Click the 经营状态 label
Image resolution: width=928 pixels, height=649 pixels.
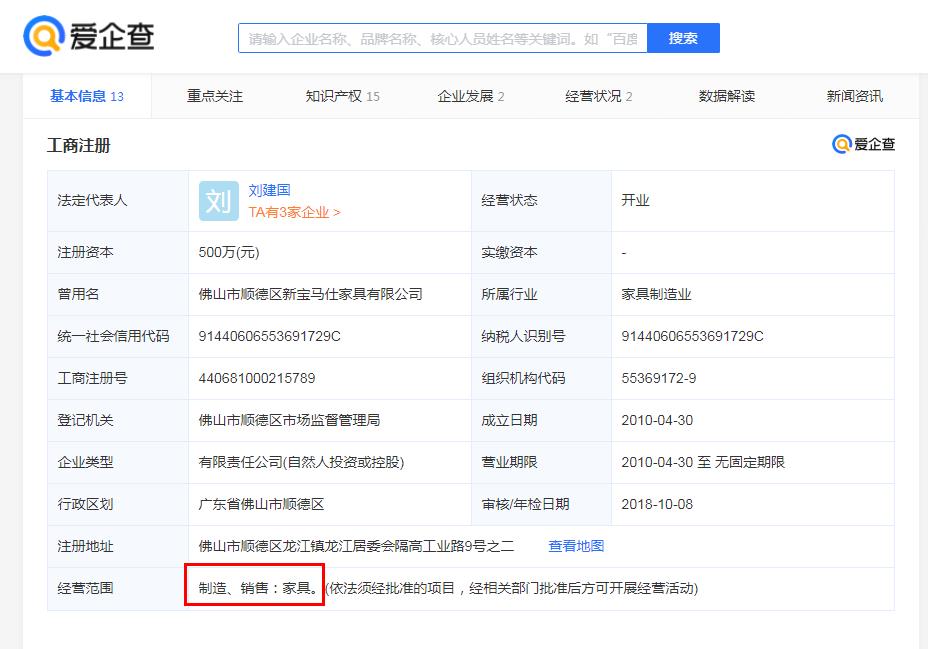coord(510,201)
